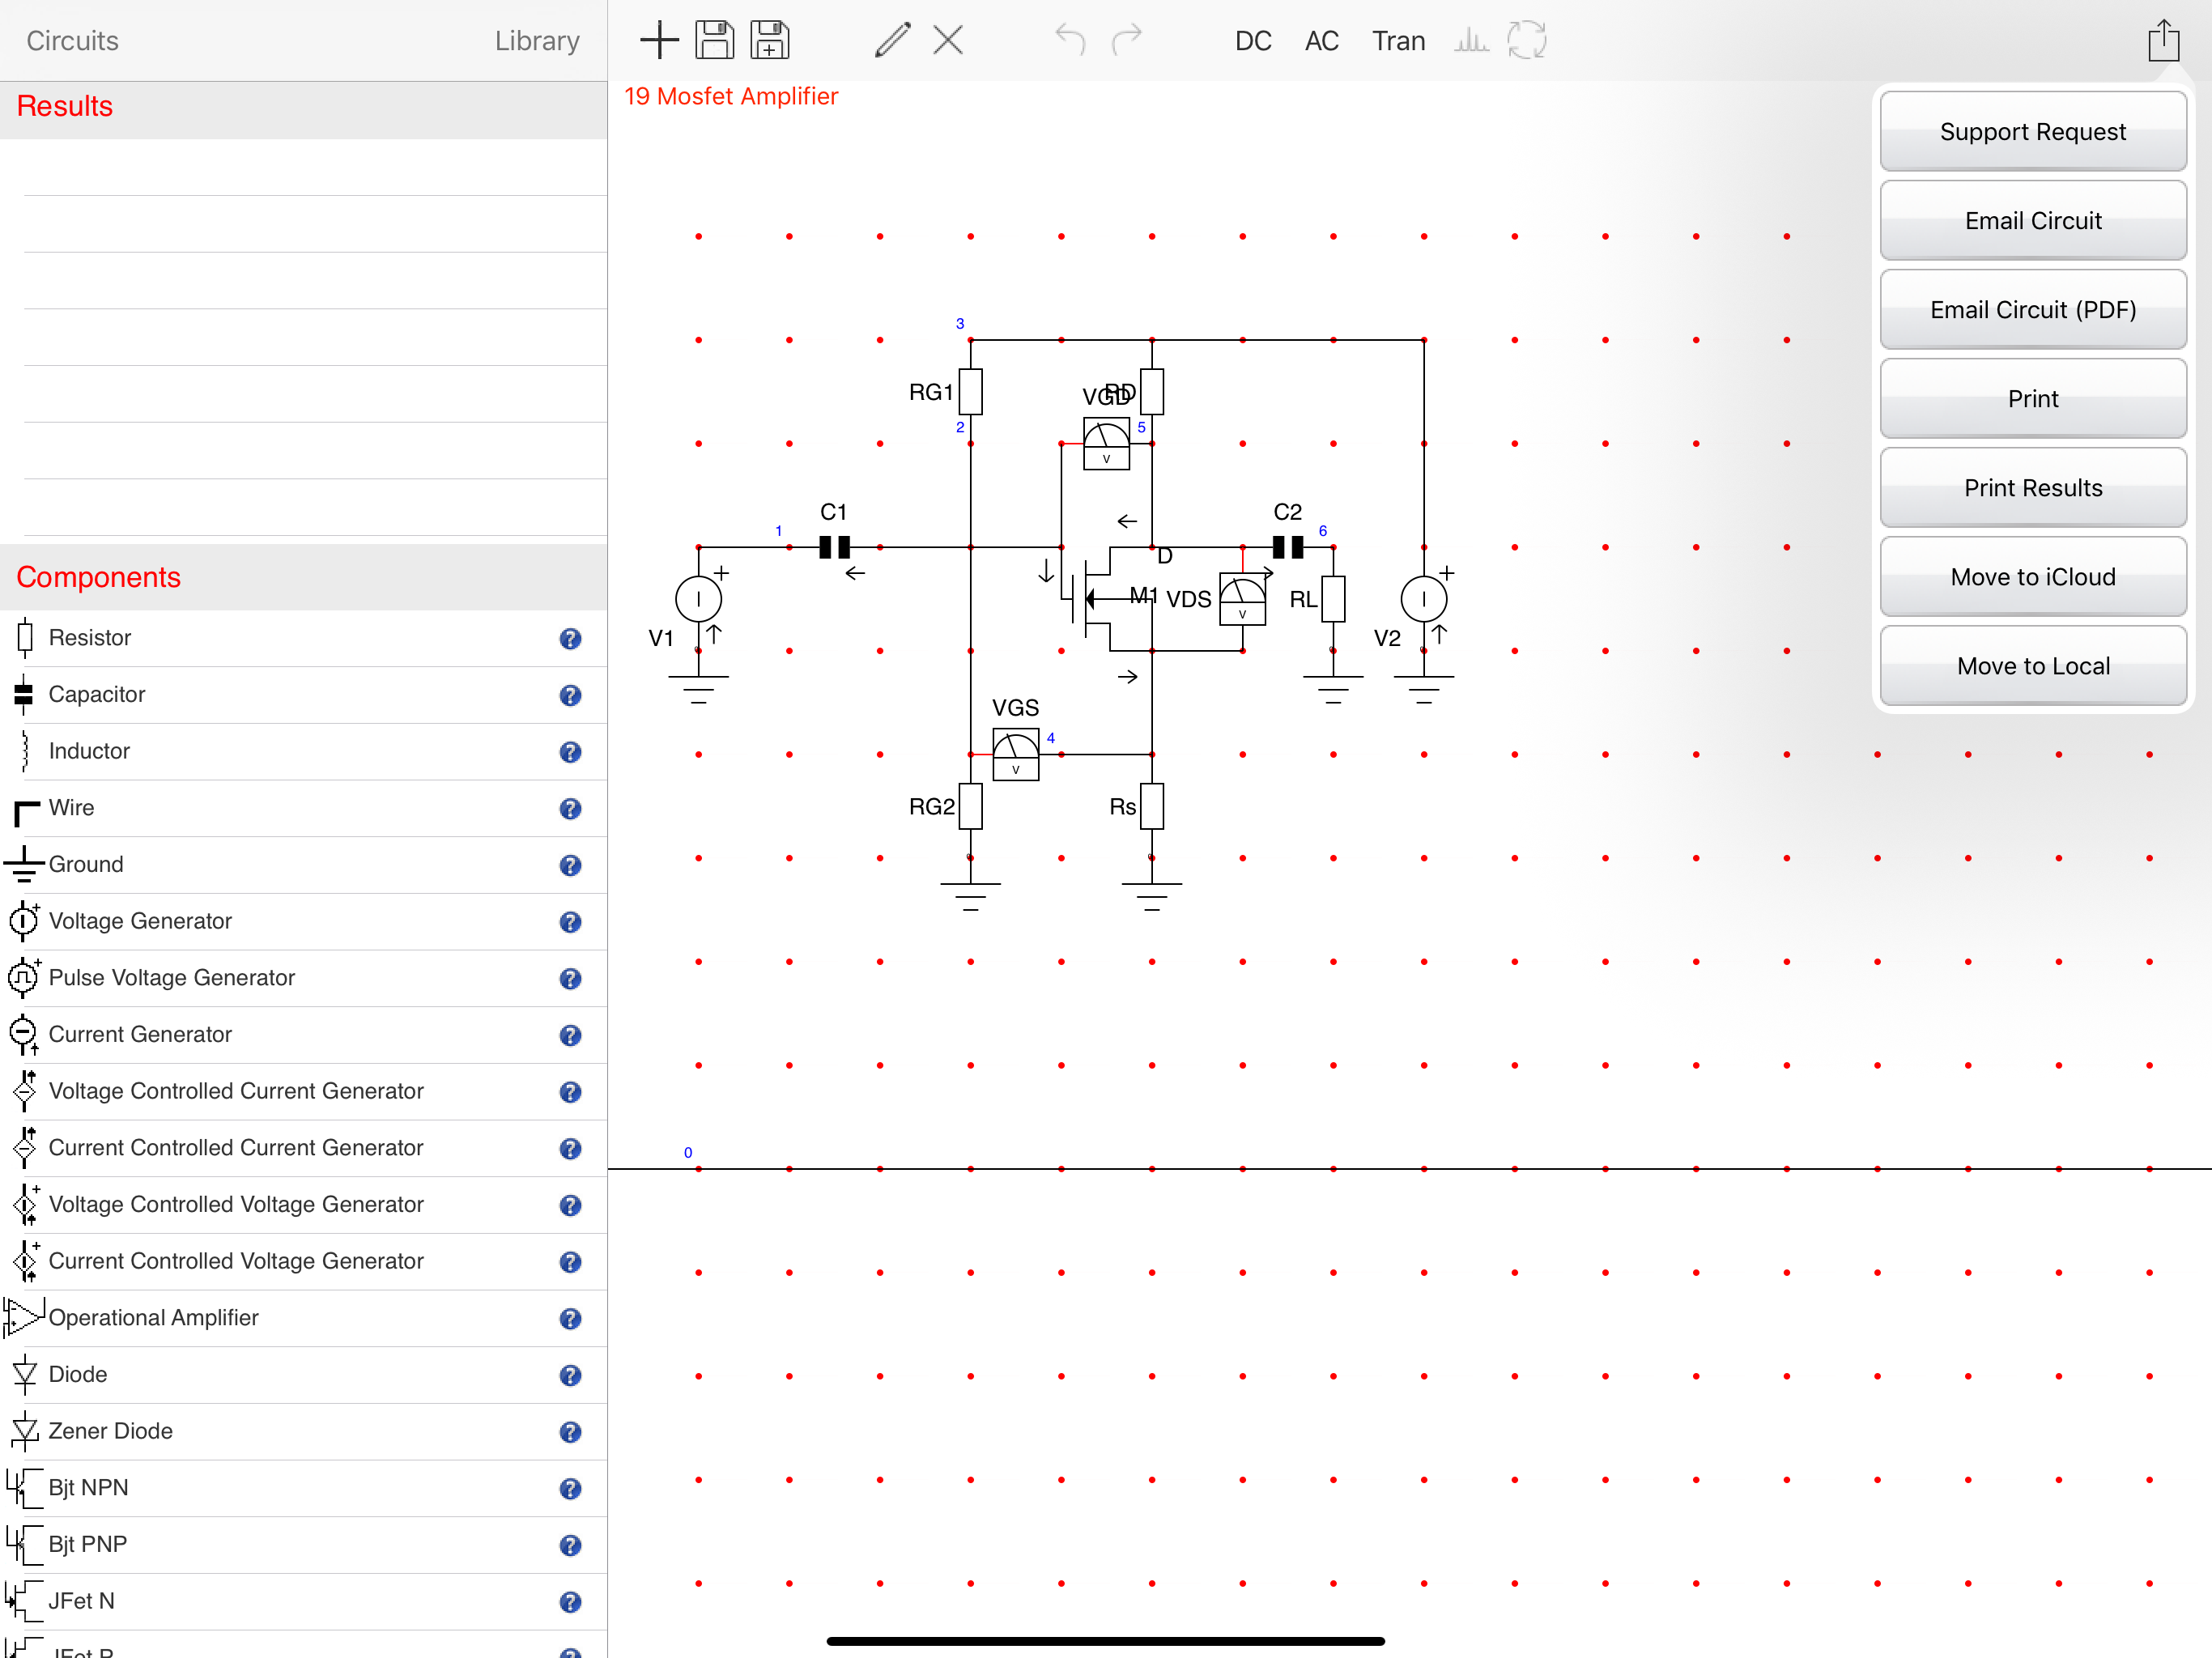Select Pulse Voltage Generator component
Image resolution: width=2212 pixels, height=1658 pixels.
303,978
